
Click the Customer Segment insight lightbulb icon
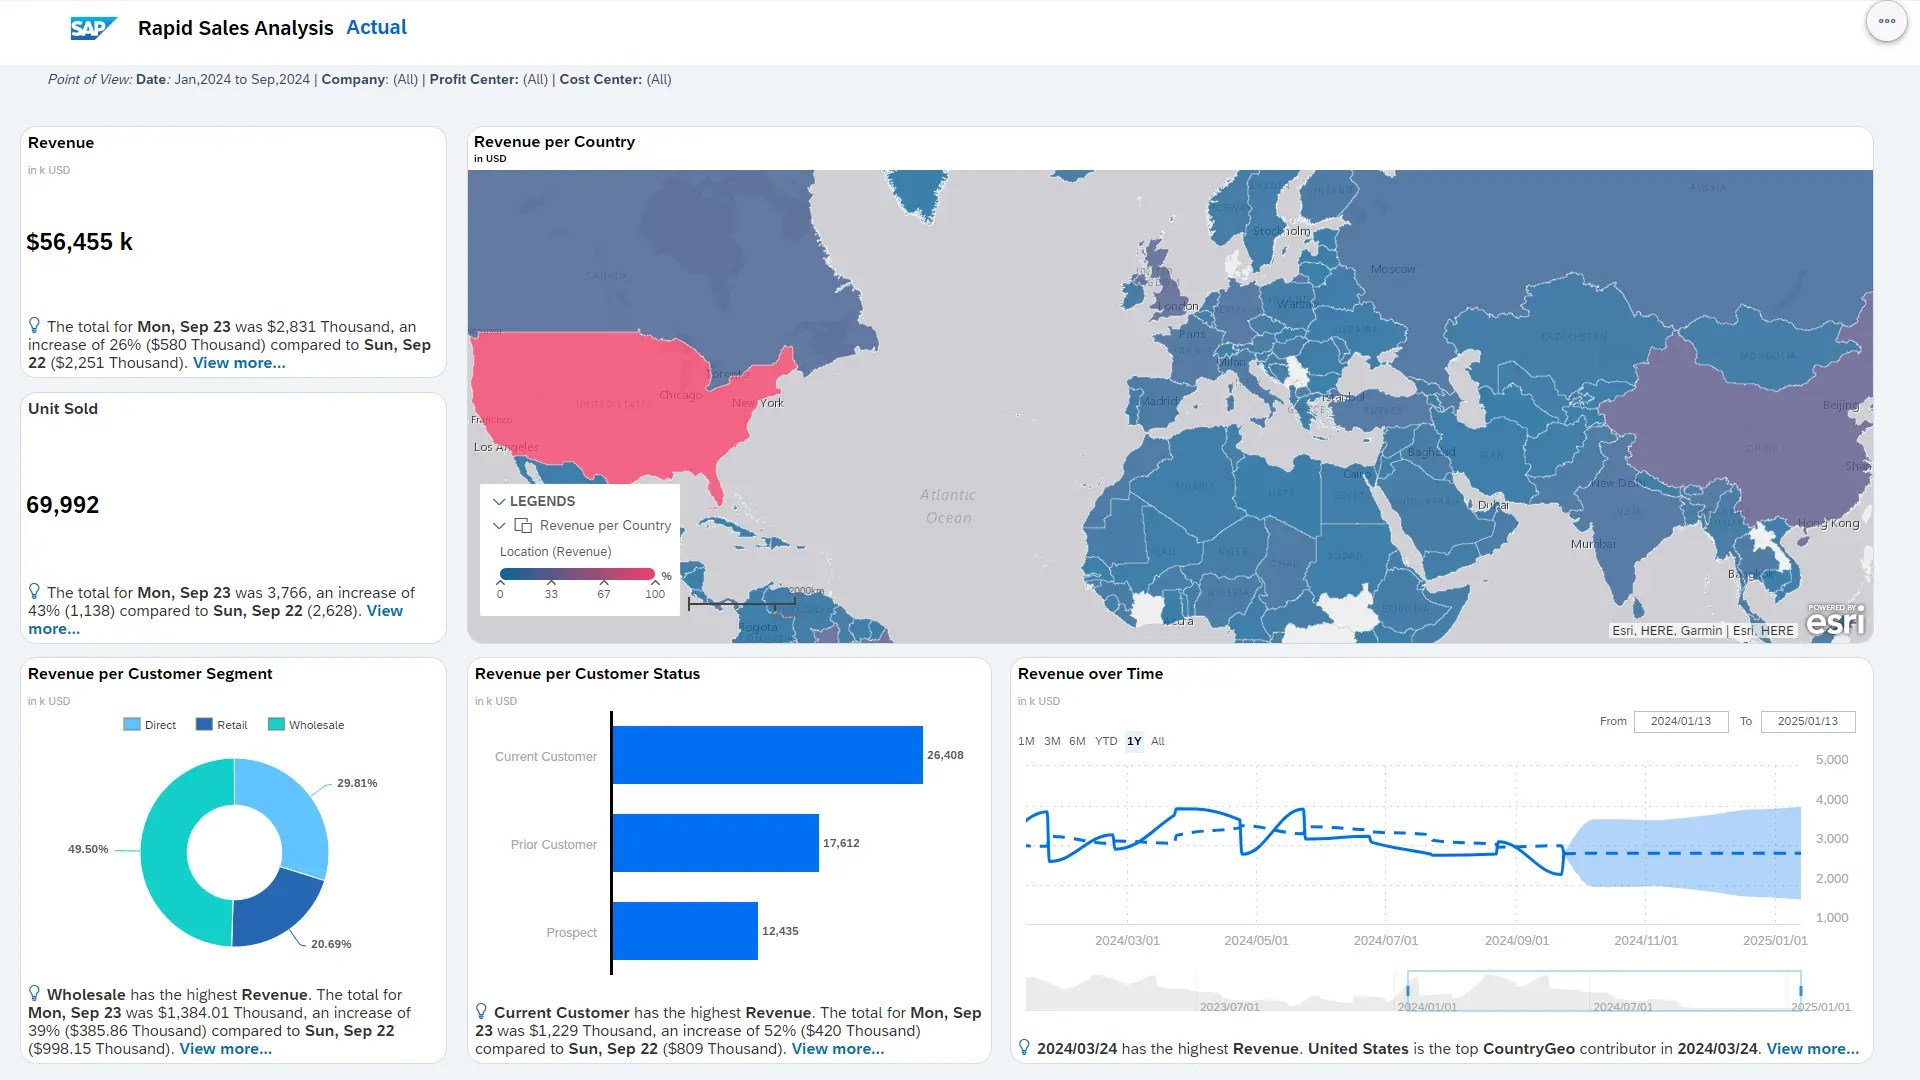point(35,994)
